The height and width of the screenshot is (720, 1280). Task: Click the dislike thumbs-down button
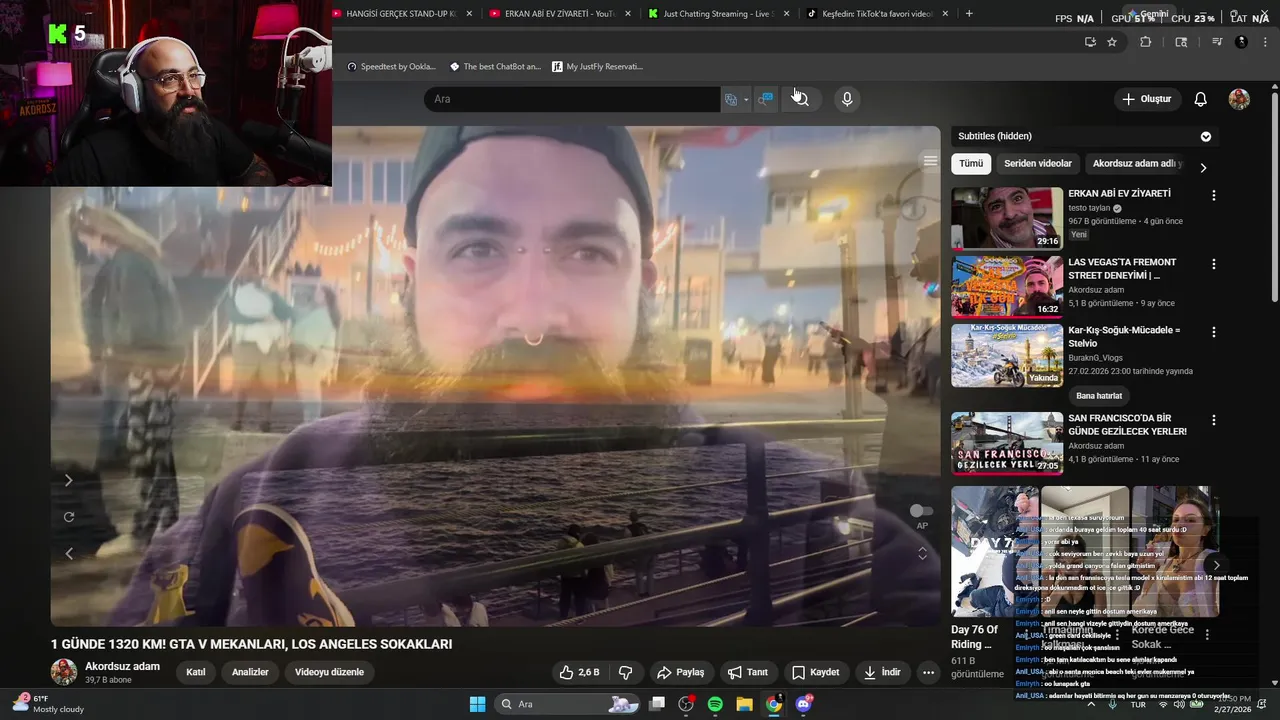[626, 673]
